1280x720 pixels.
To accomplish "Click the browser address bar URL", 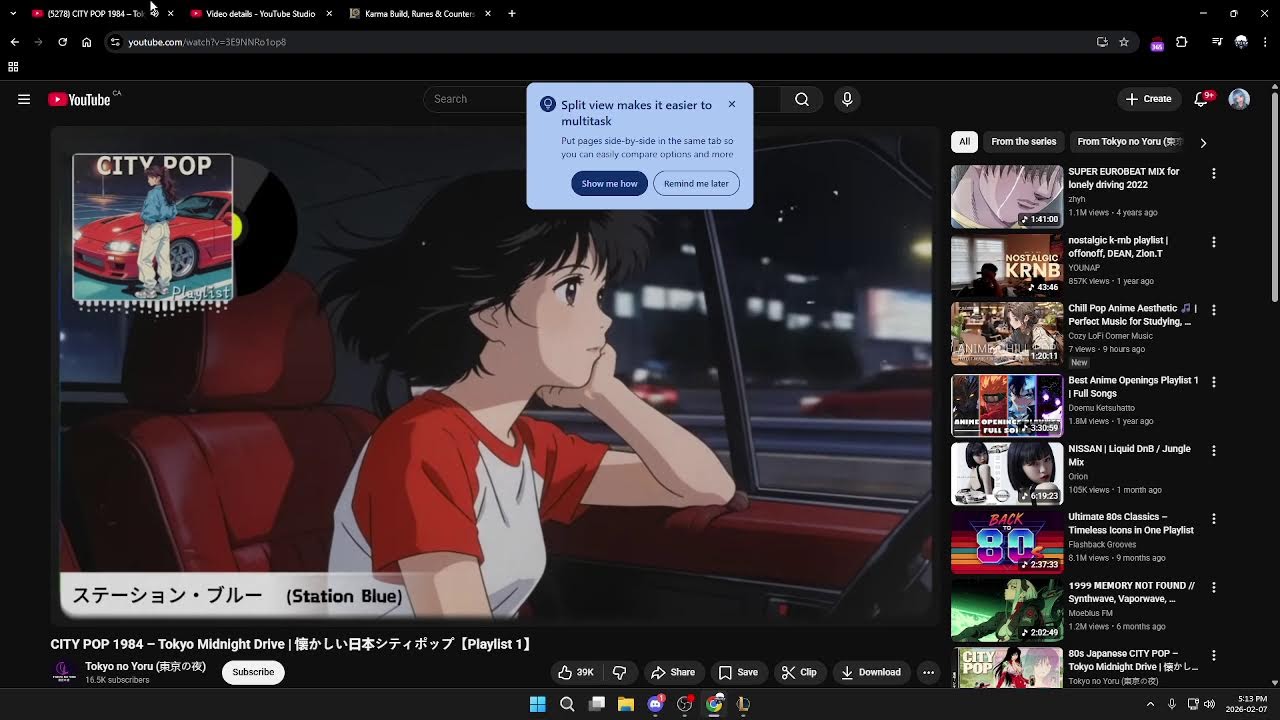I will [x=207, y=42].
